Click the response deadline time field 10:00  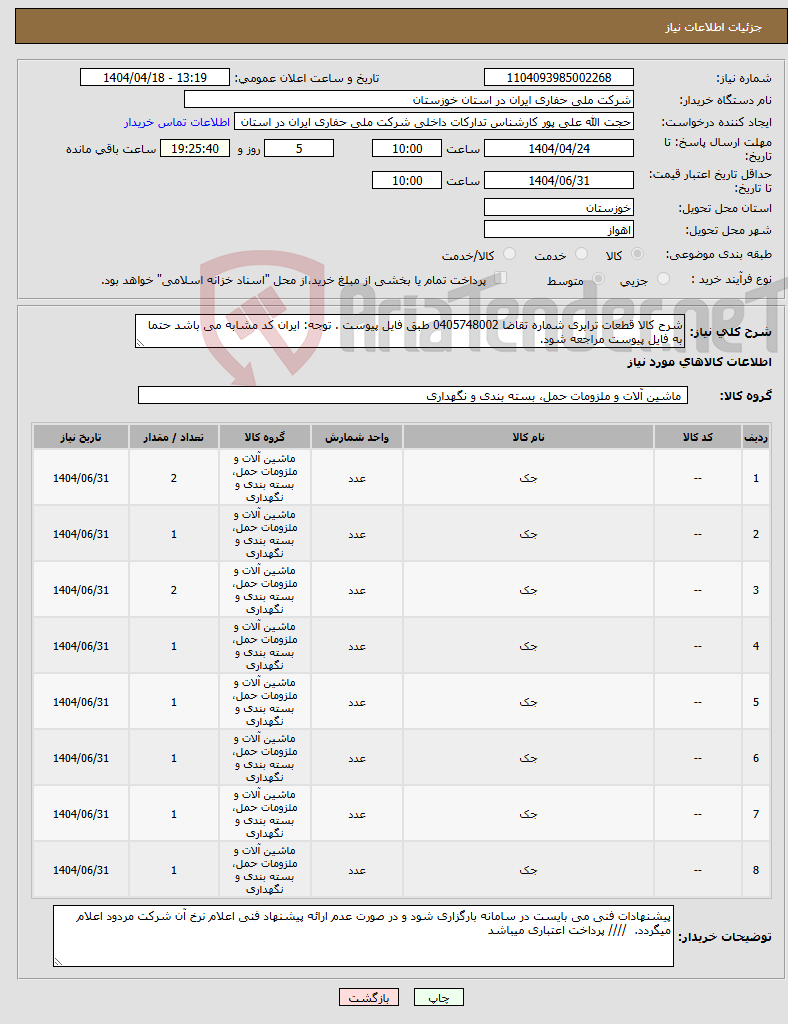pos(407,149)
